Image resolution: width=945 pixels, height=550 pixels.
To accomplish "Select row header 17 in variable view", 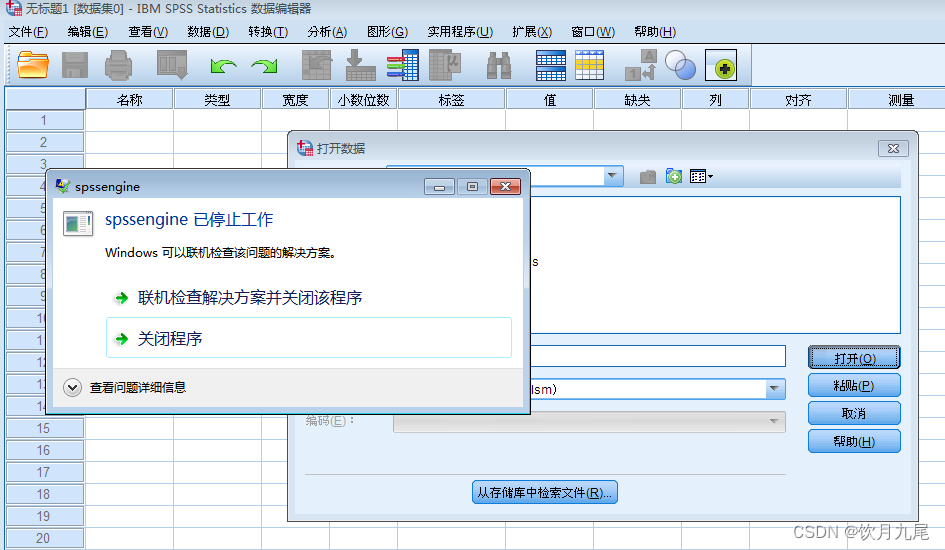I will [x=45, y=472].
